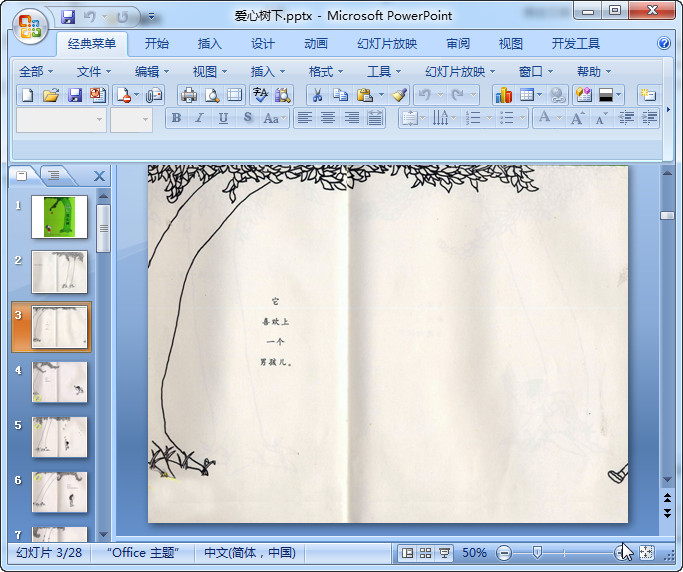Expand the Numbering list dropdown arrow
The width and height of the screenshot is (683, 572).
click(x=489, y=118)
